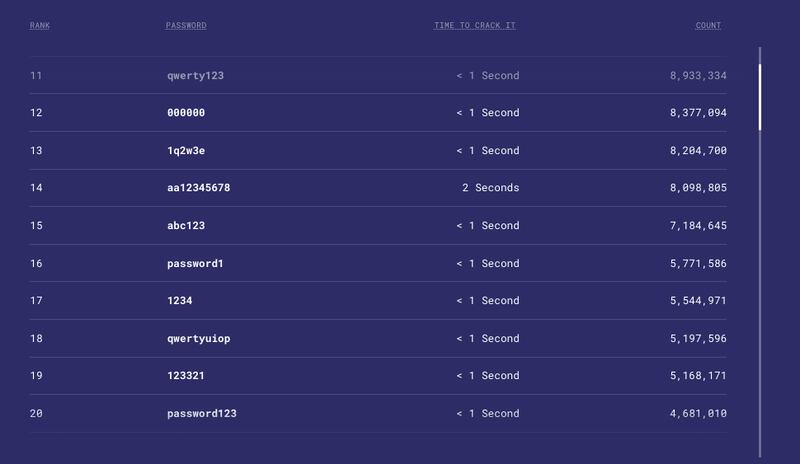This screenshot has height=464, width=800.
Task: Select the 000000 password row
Action: (378, 113)
